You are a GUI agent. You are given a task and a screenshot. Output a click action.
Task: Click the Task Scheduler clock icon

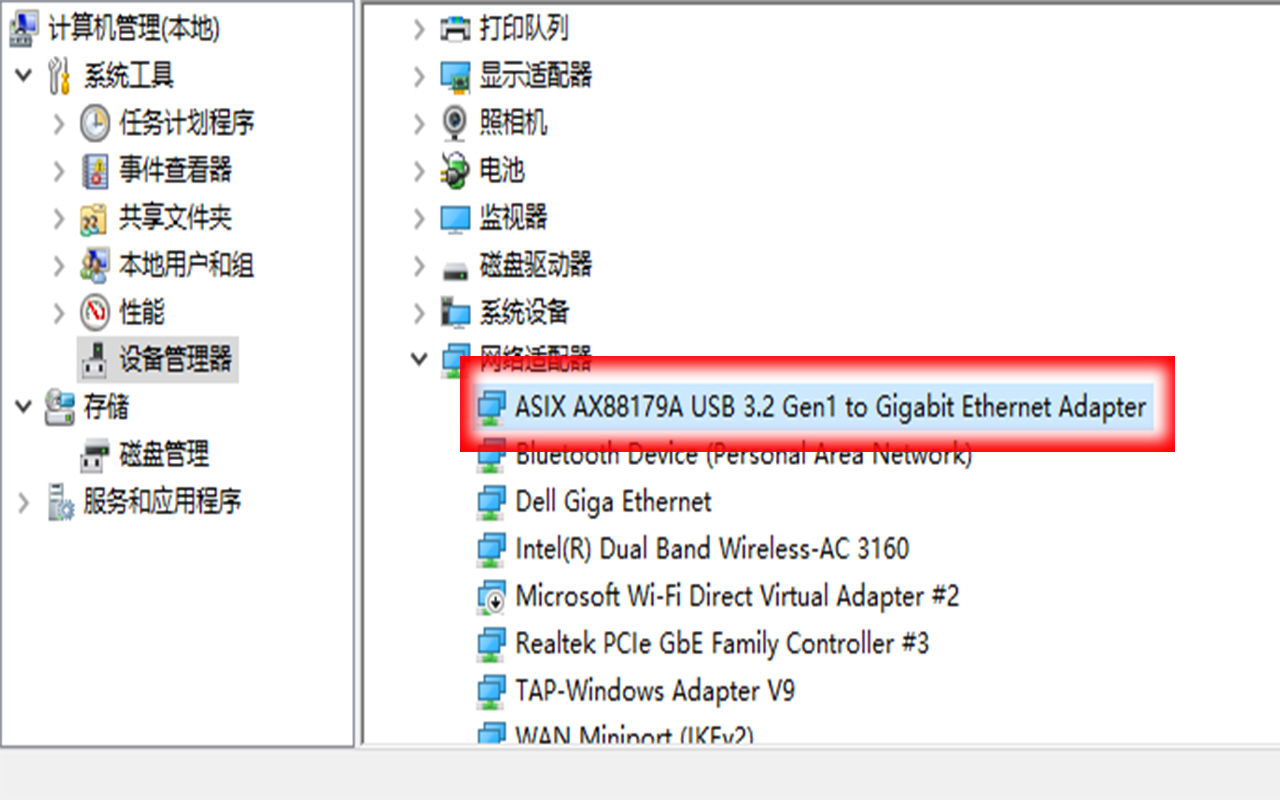(95, 123)
